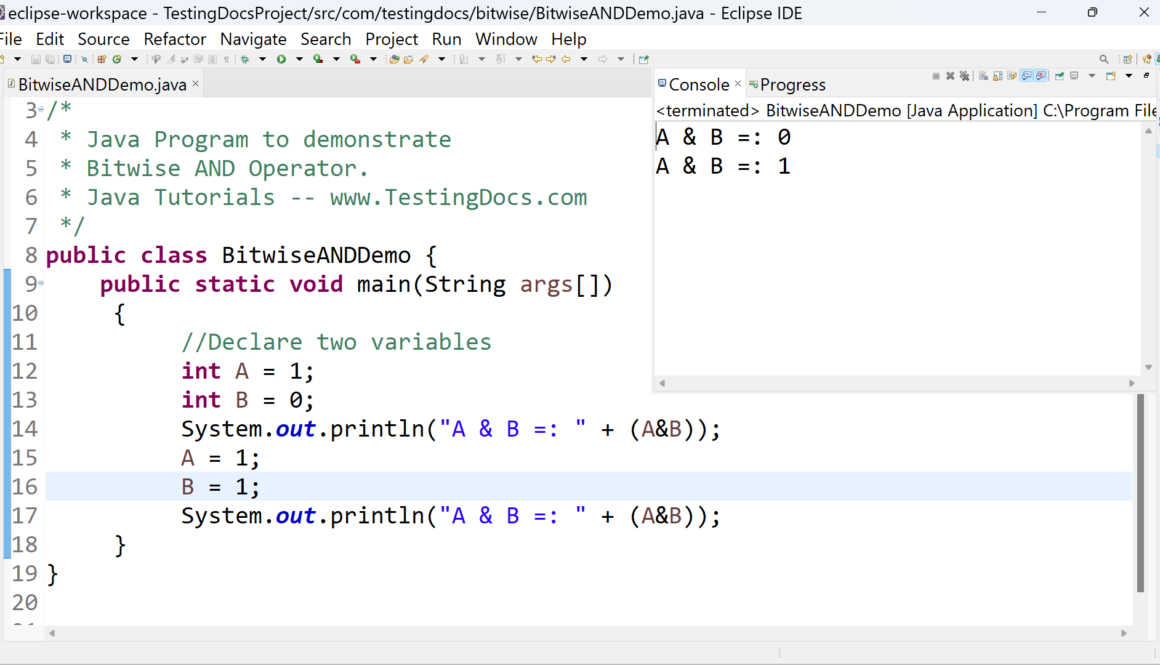Collapse the comment block at line 3
The width and height of the screenshot is (1160, 665).
click(x=41, y=110)
